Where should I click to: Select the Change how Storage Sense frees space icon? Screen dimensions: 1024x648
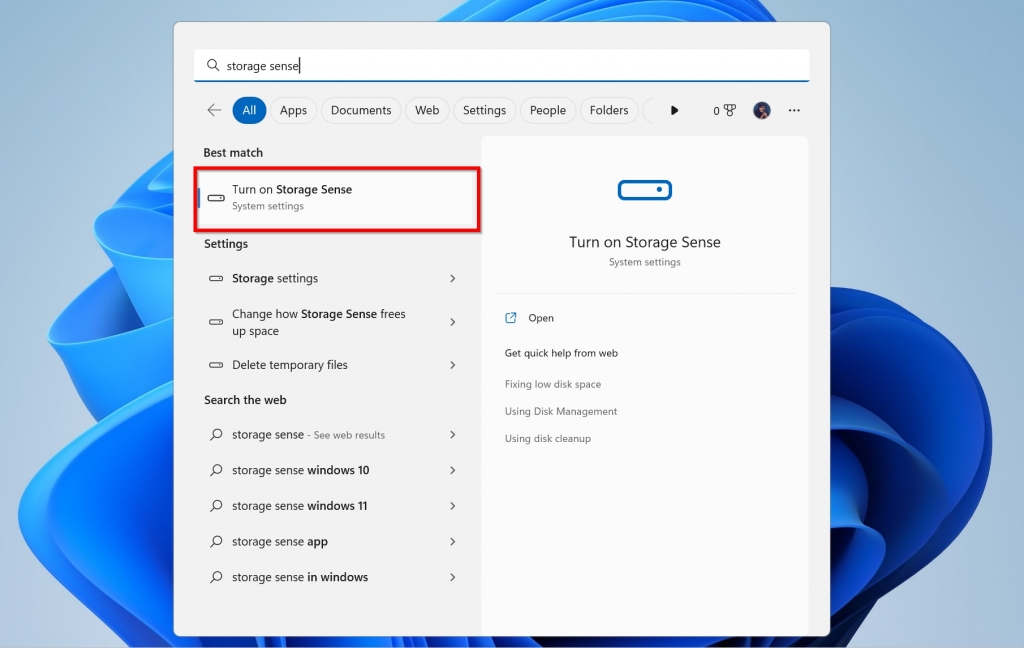click(216, 322)
